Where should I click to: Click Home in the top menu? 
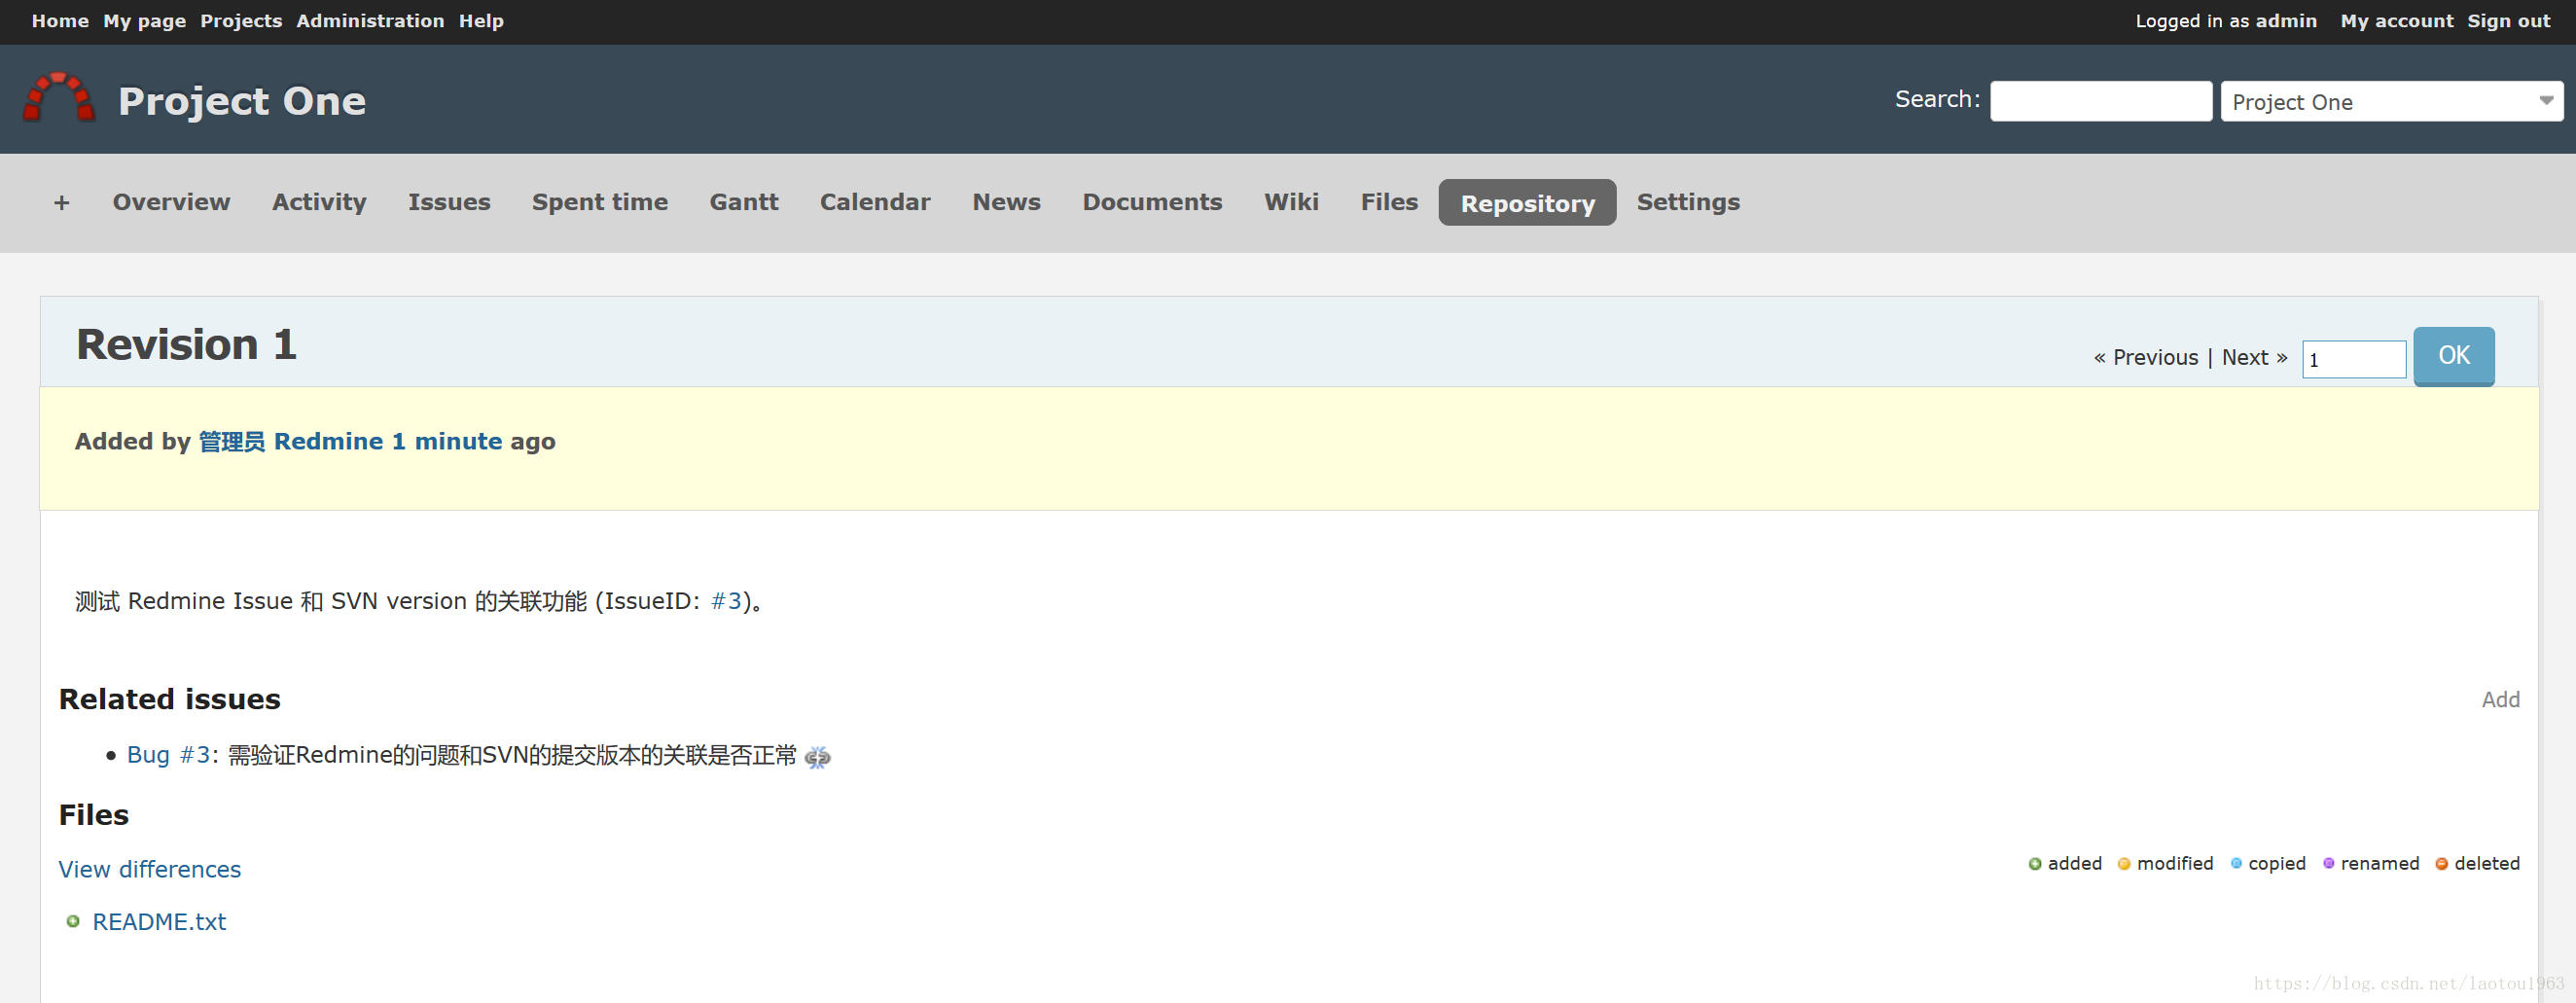60,21
